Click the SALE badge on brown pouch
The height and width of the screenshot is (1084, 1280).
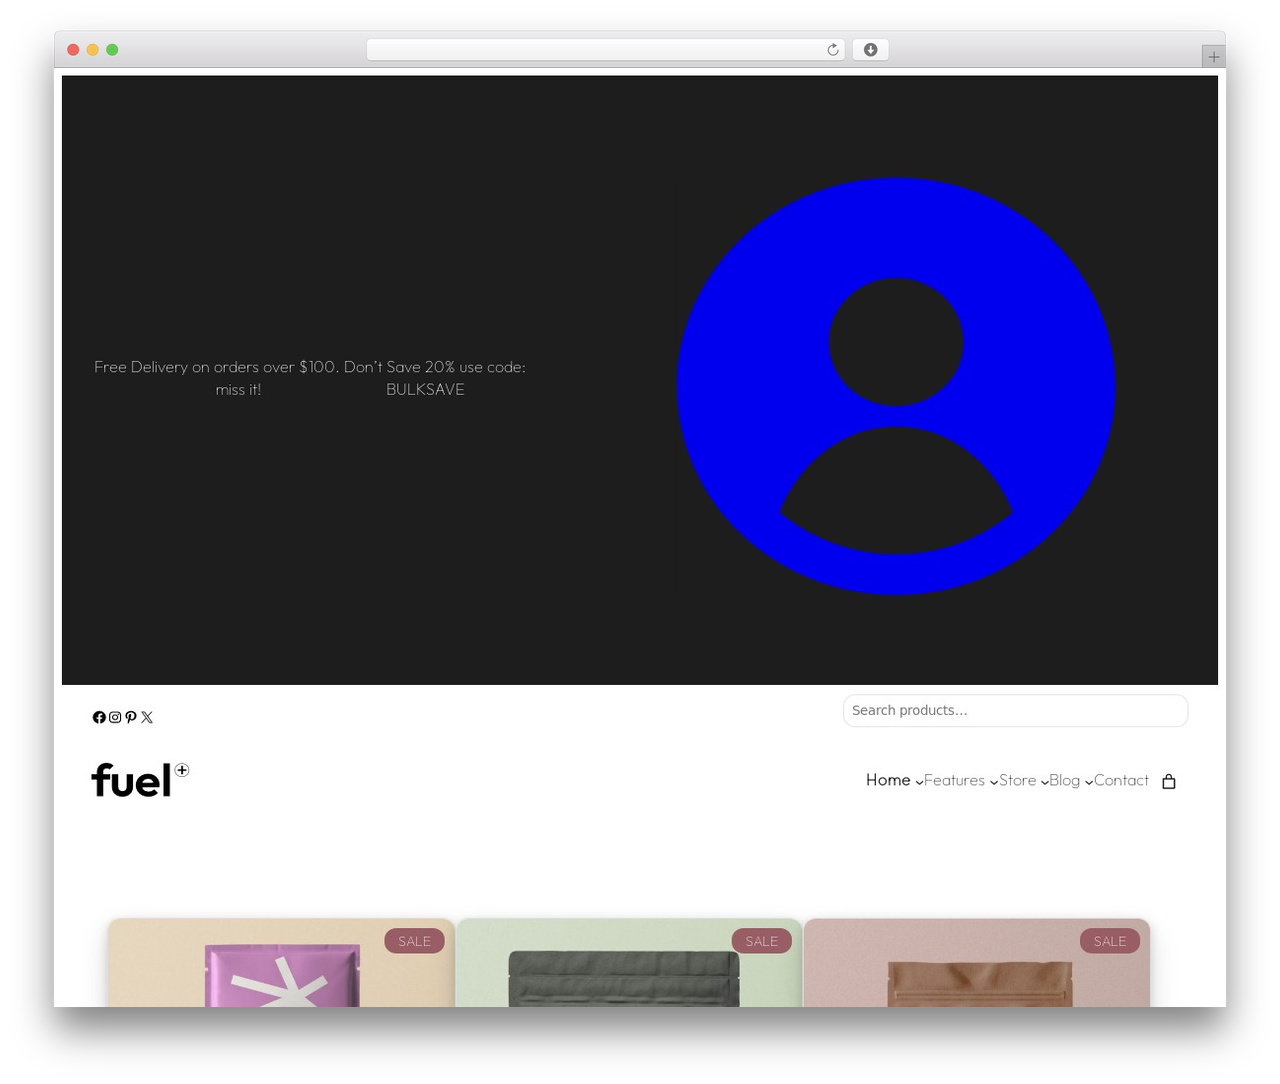pyautogui.click(x=1110, y=941)
